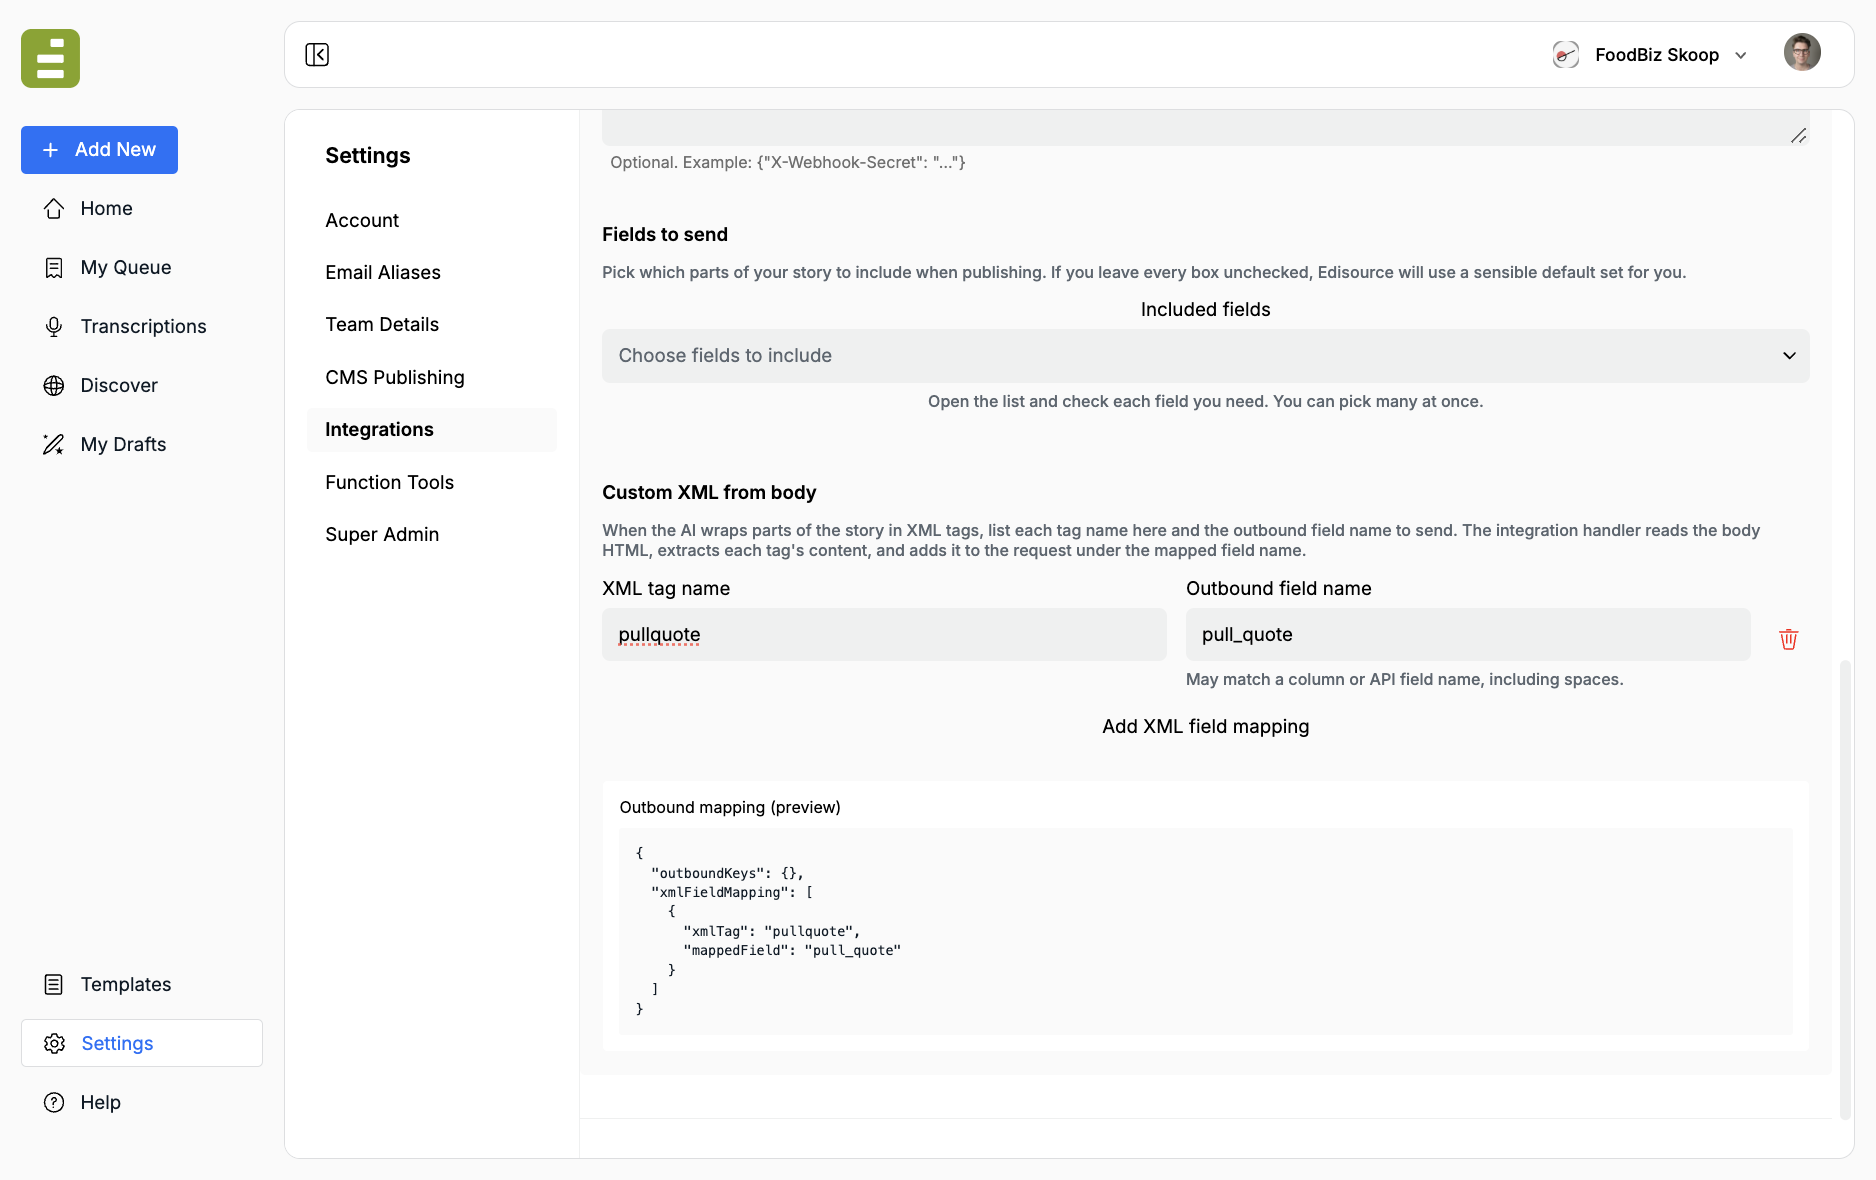Open Email Aliases settings section

pos(382,272)
